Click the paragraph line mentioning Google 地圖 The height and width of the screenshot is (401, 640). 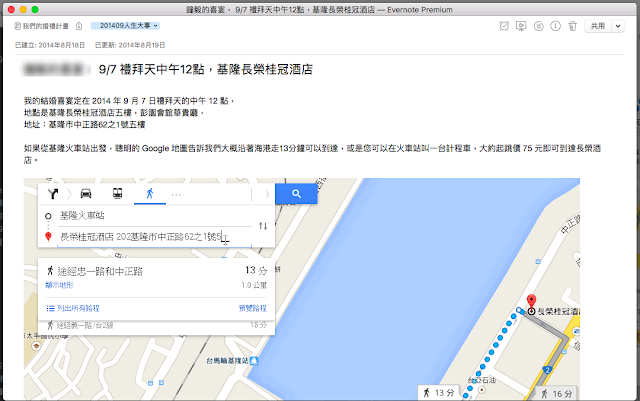pos(312,148)
